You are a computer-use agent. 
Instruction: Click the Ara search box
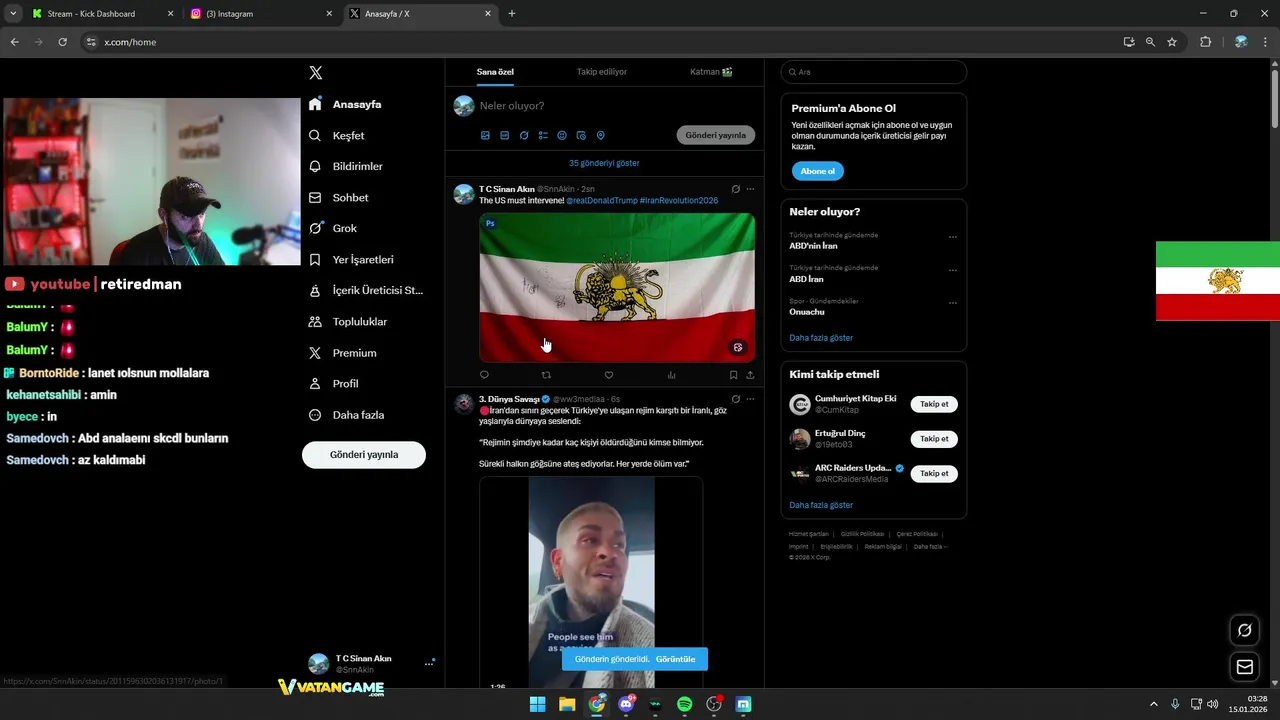pos(874,72)
